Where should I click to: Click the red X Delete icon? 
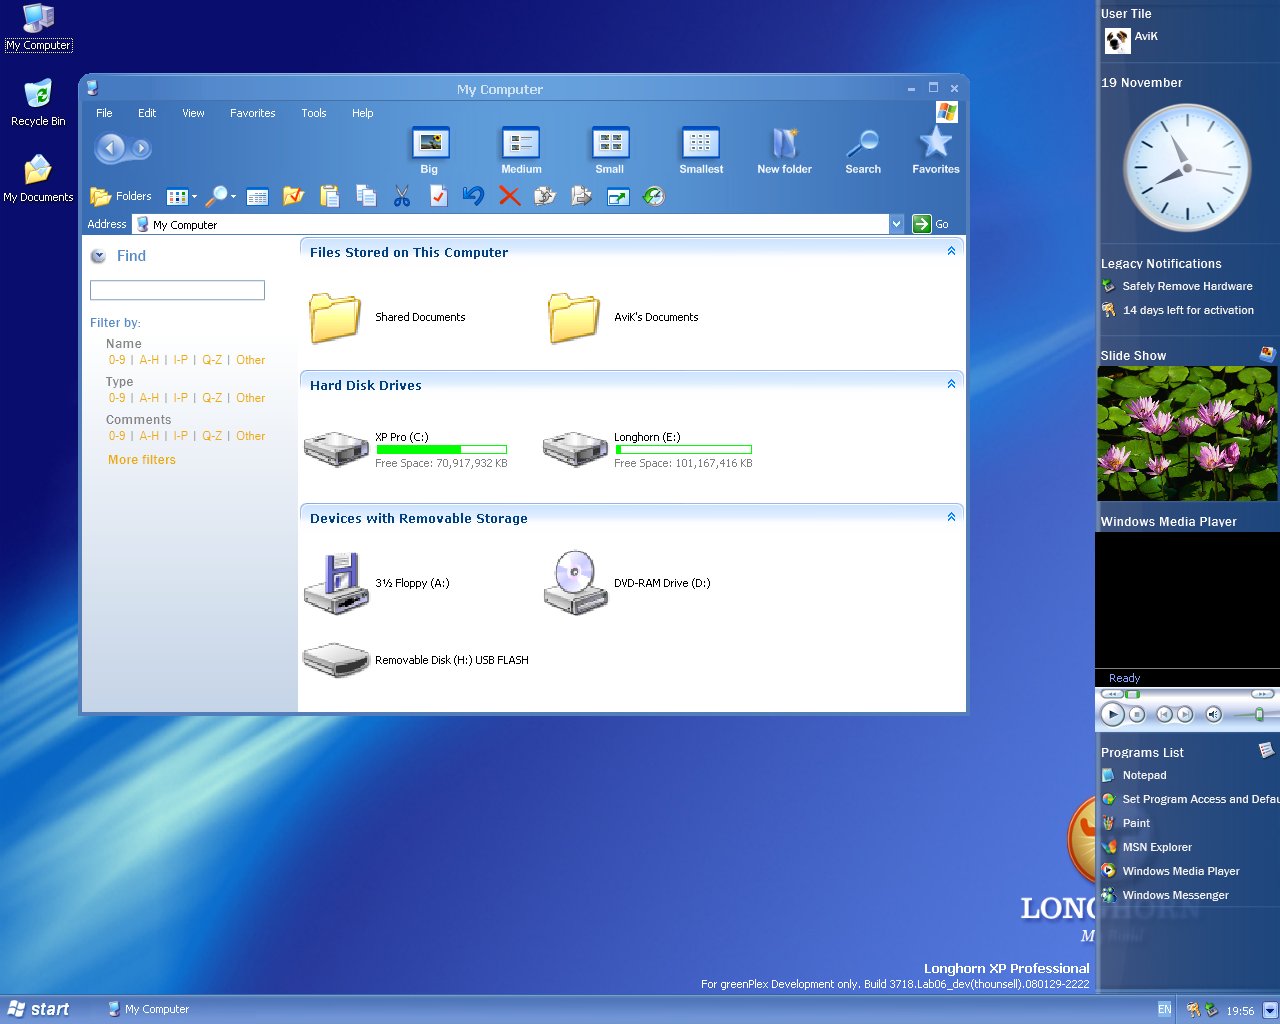click(510, 196)
